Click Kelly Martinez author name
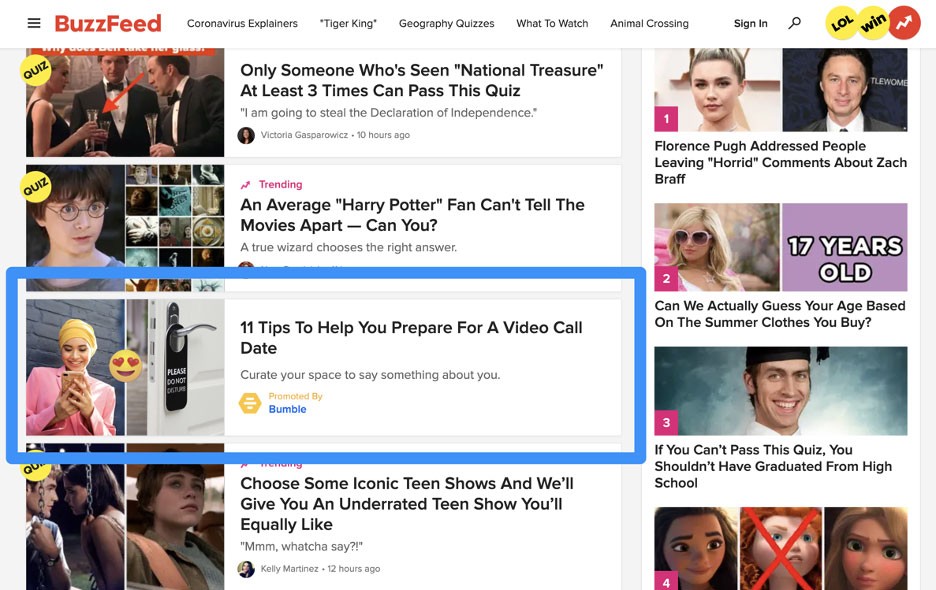The image size is (936, 590). [x=290, y=569]
